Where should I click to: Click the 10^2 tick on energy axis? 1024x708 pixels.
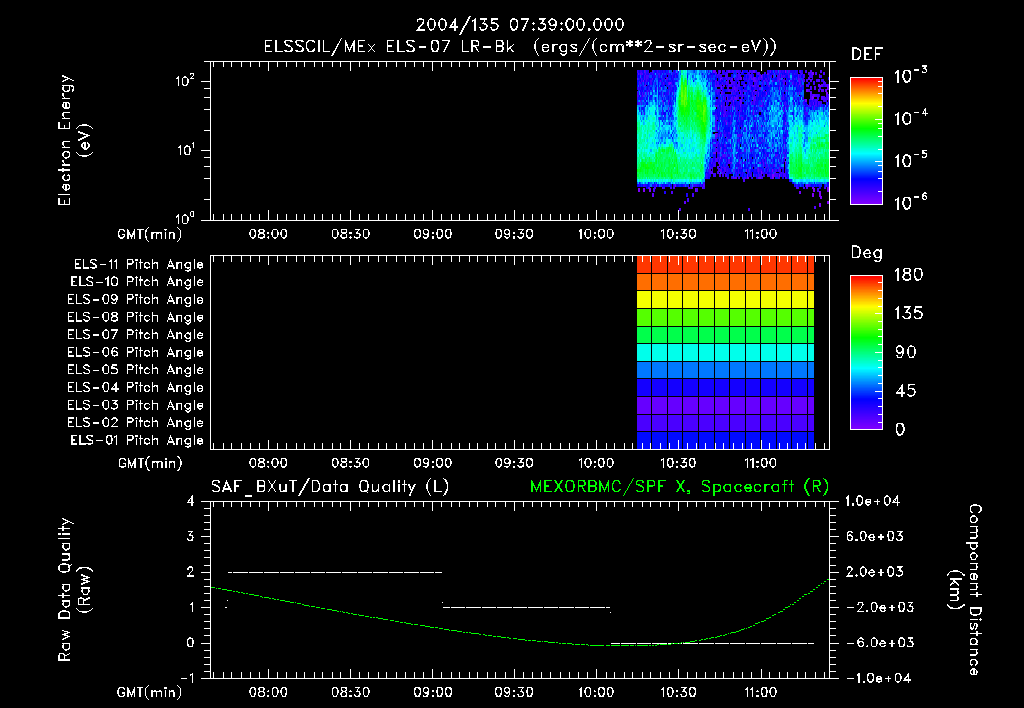(185, 81)
